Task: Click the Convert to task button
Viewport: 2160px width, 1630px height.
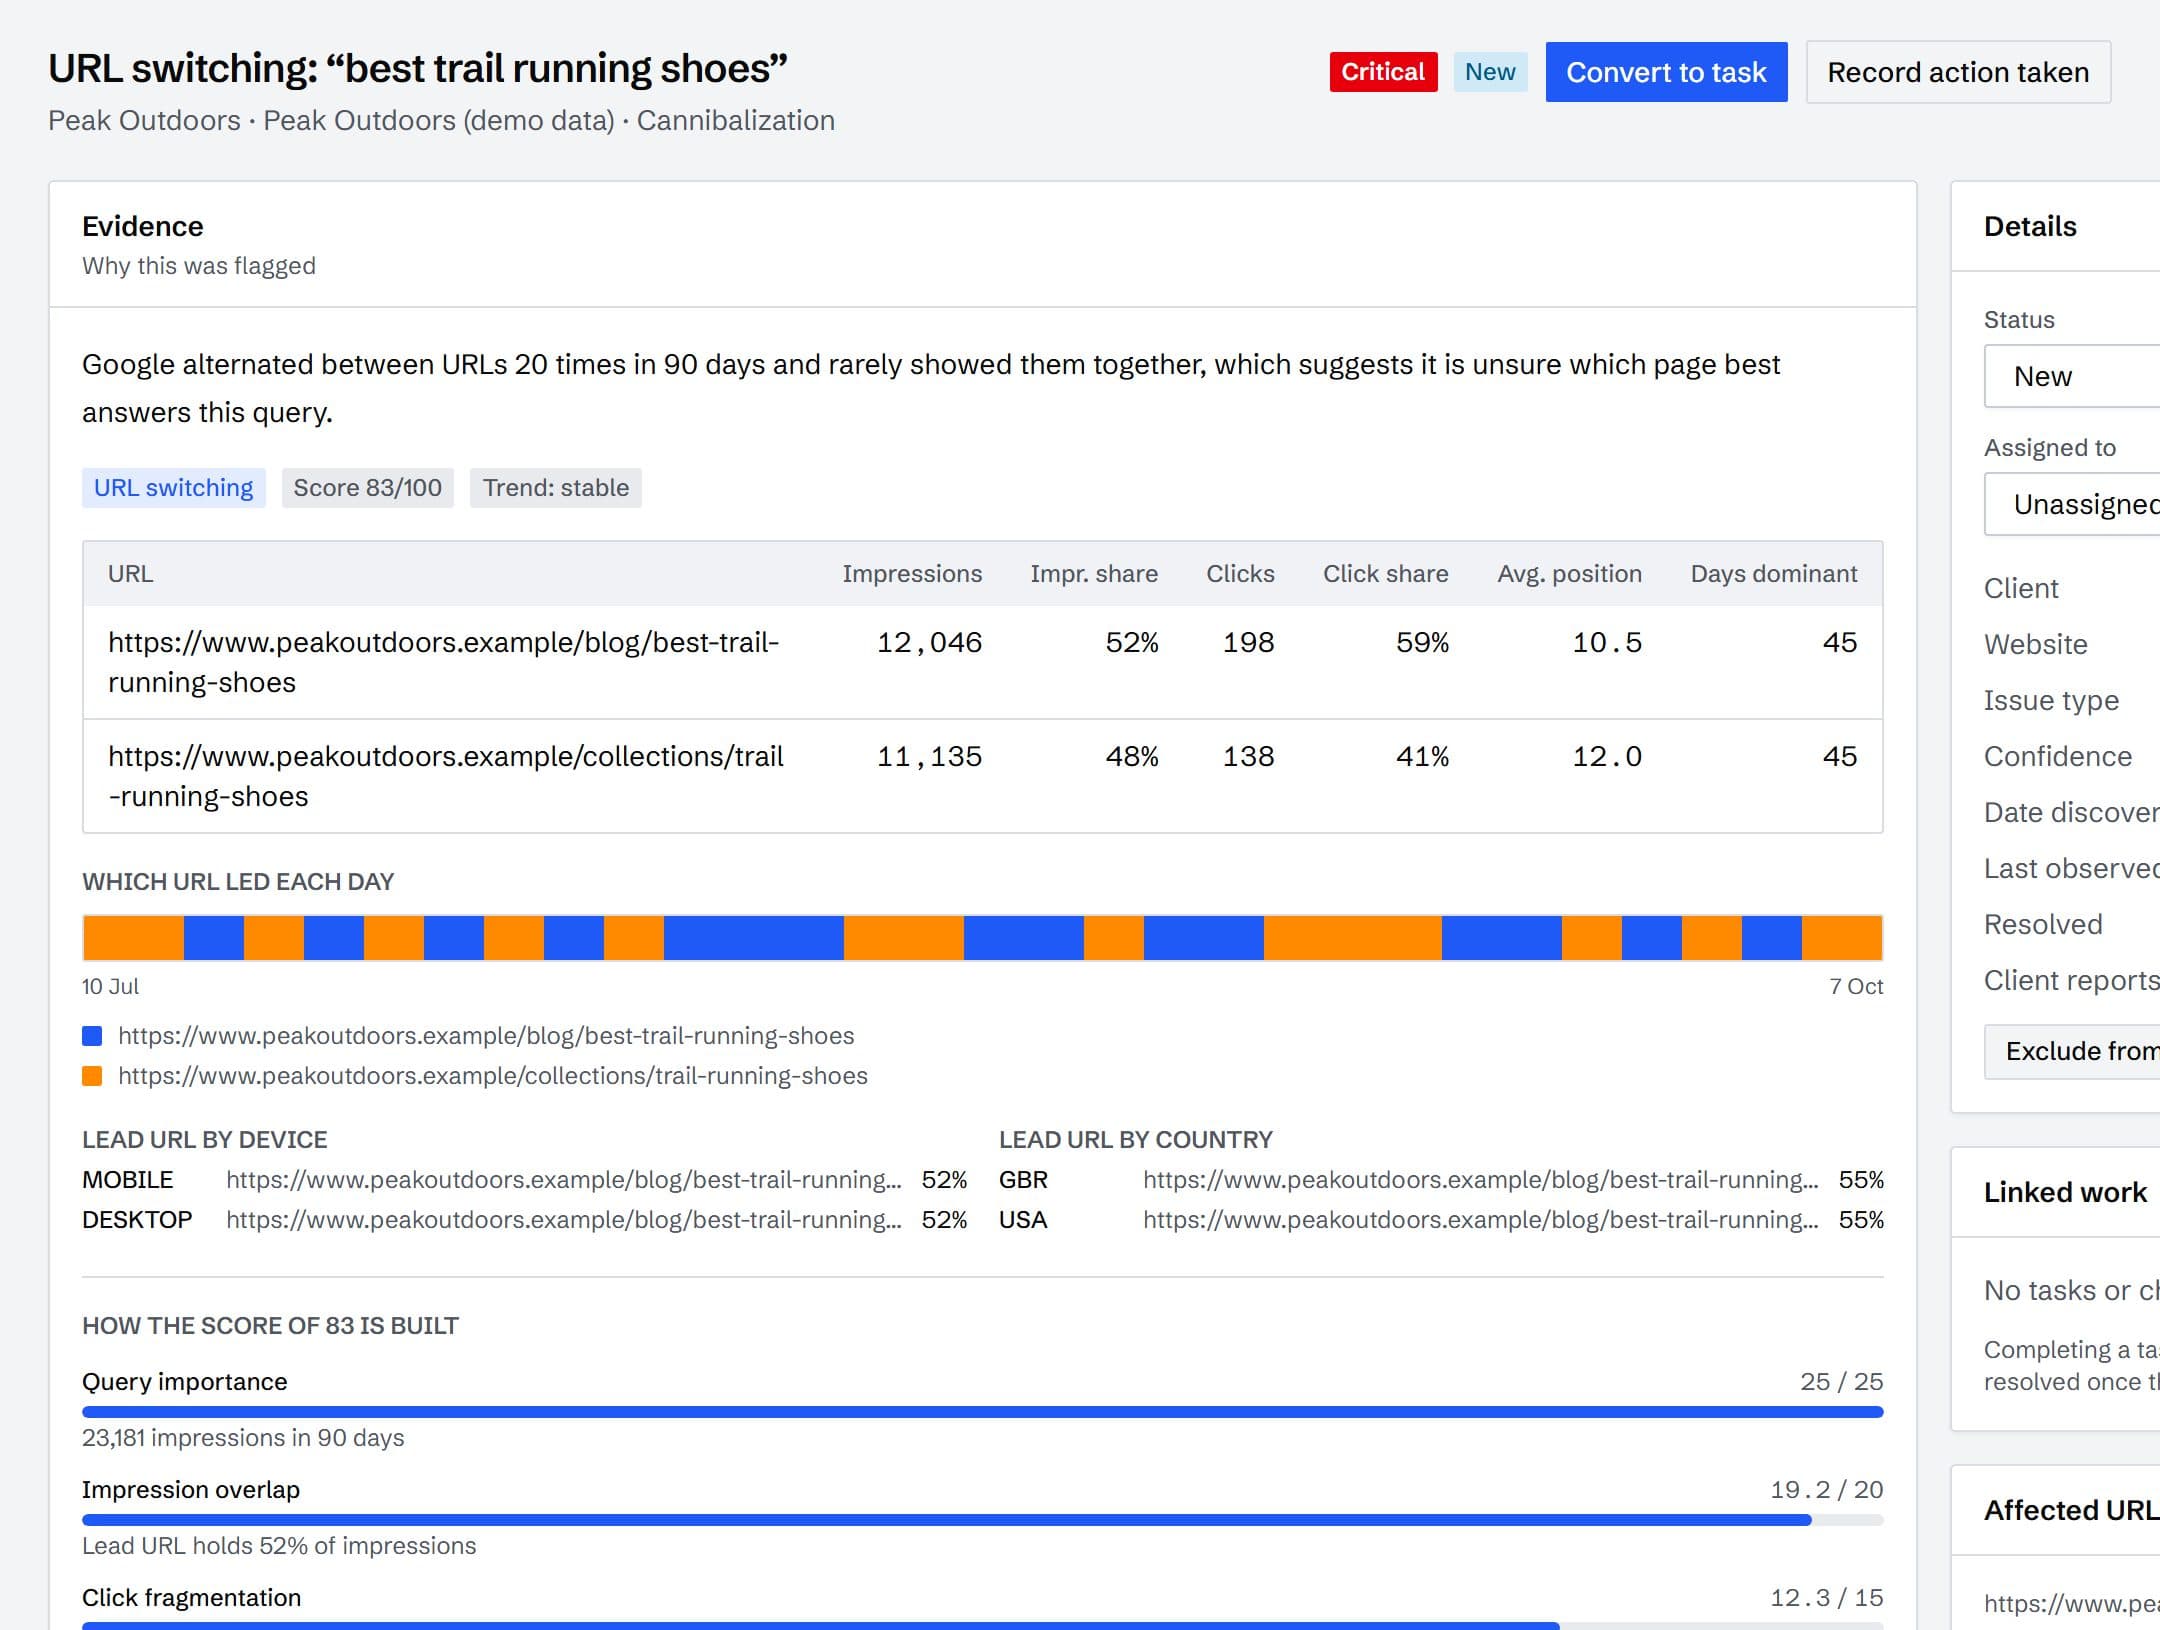Action: (1666, 72)
